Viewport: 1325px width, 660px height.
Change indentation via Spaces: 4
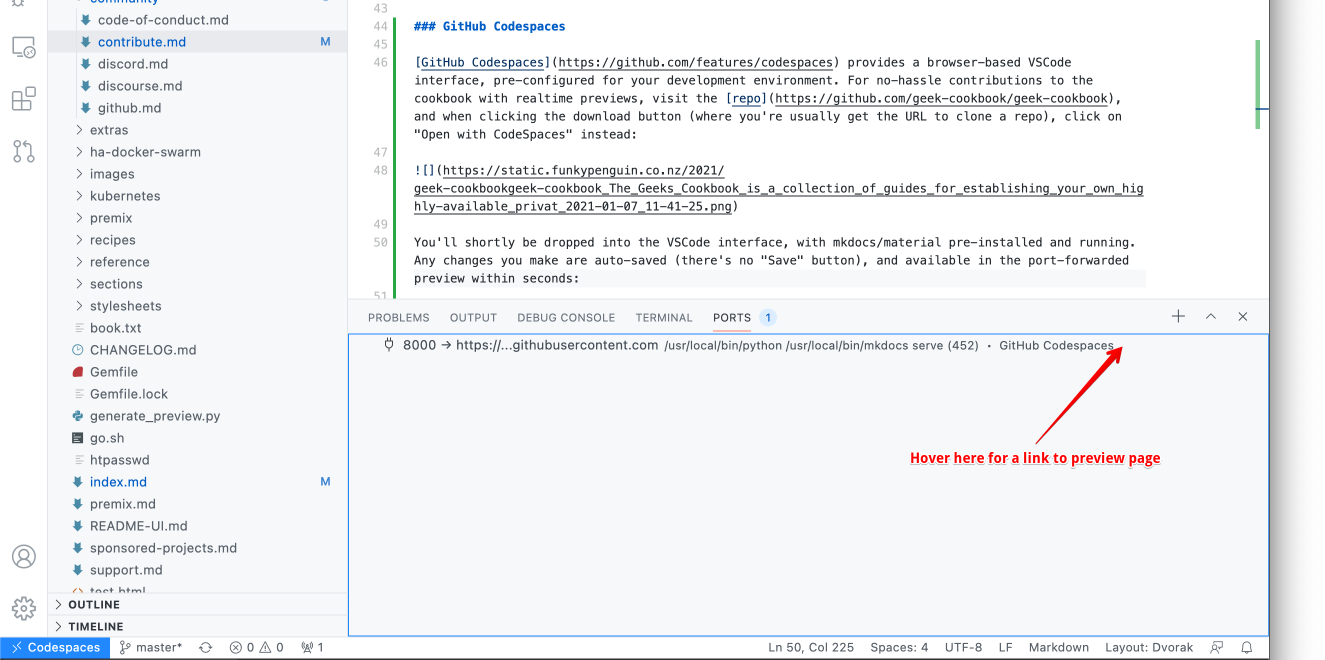point(899,648)
